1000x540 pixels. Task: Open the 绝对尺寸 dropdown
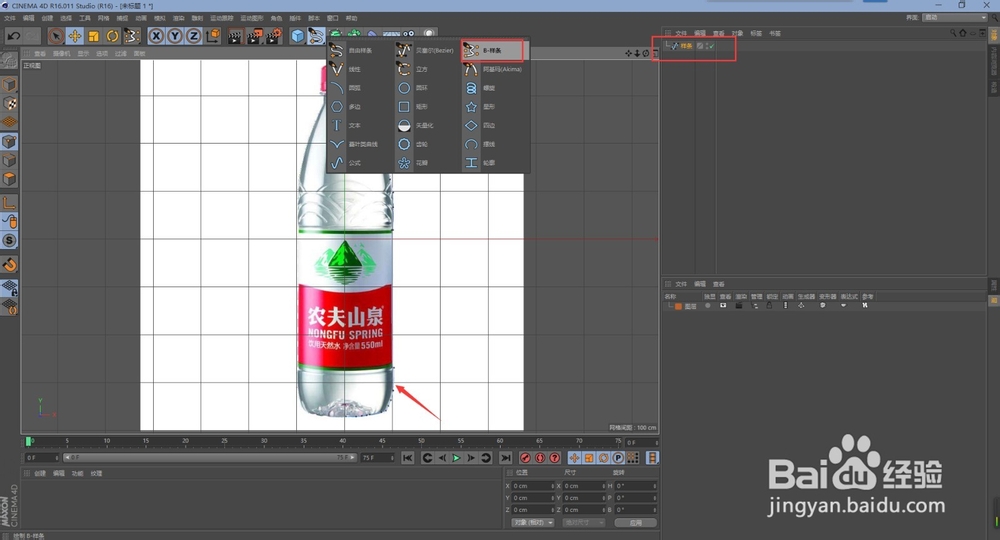584,522
